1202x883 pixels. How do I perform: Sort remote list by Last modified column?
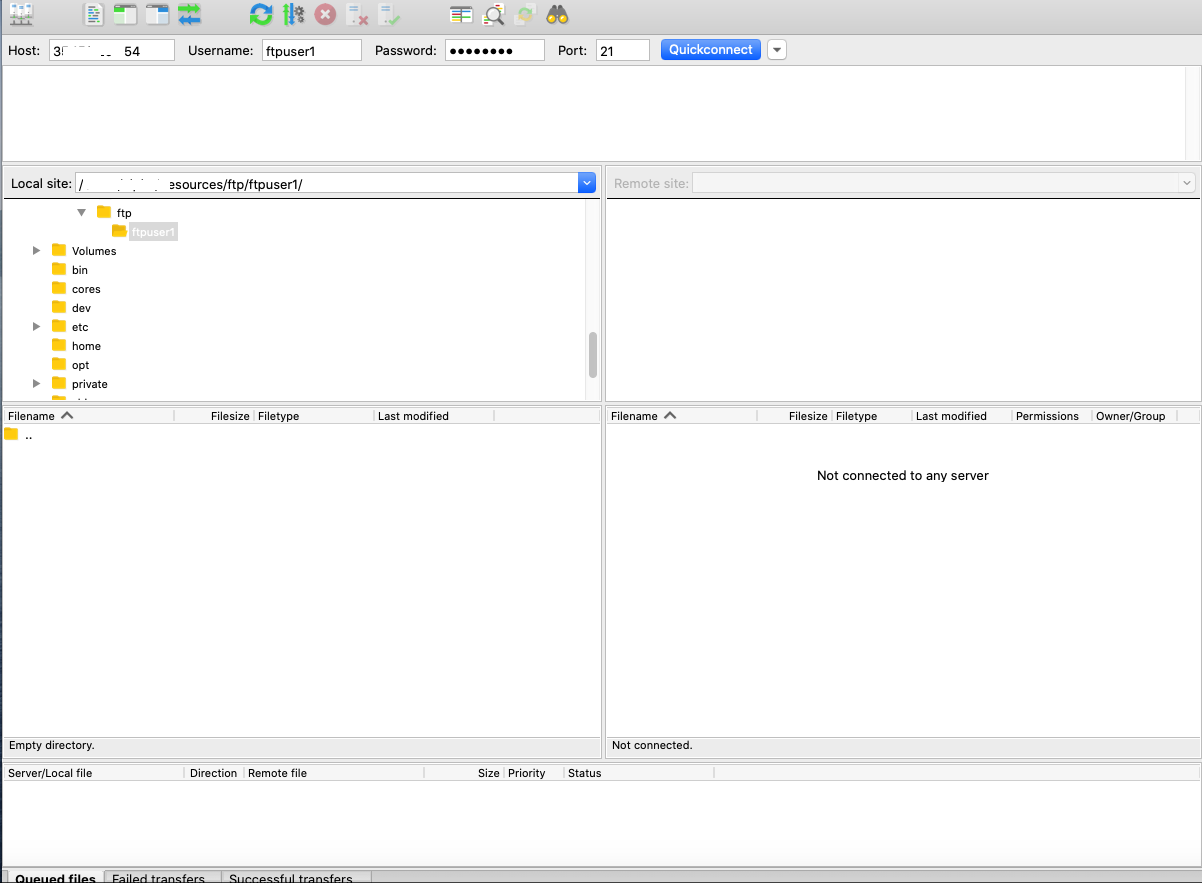(x=962, y=416)
